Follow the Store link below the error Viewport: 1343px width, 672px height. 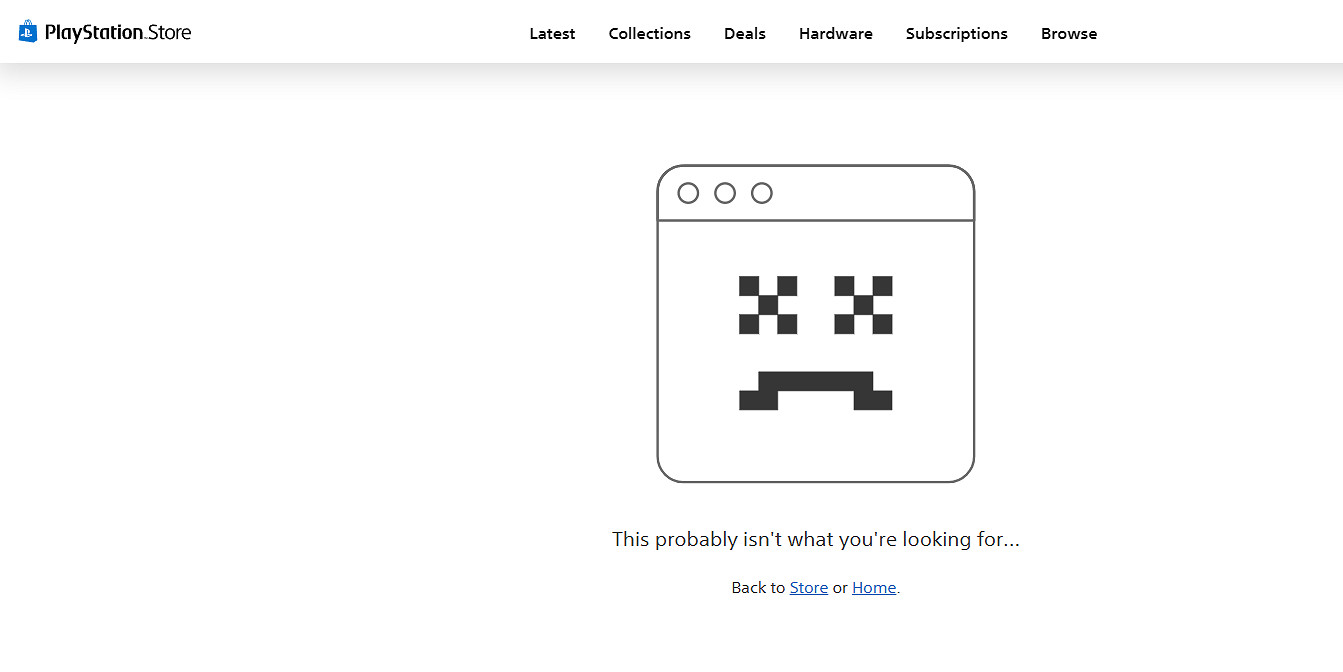click(808, 588)
